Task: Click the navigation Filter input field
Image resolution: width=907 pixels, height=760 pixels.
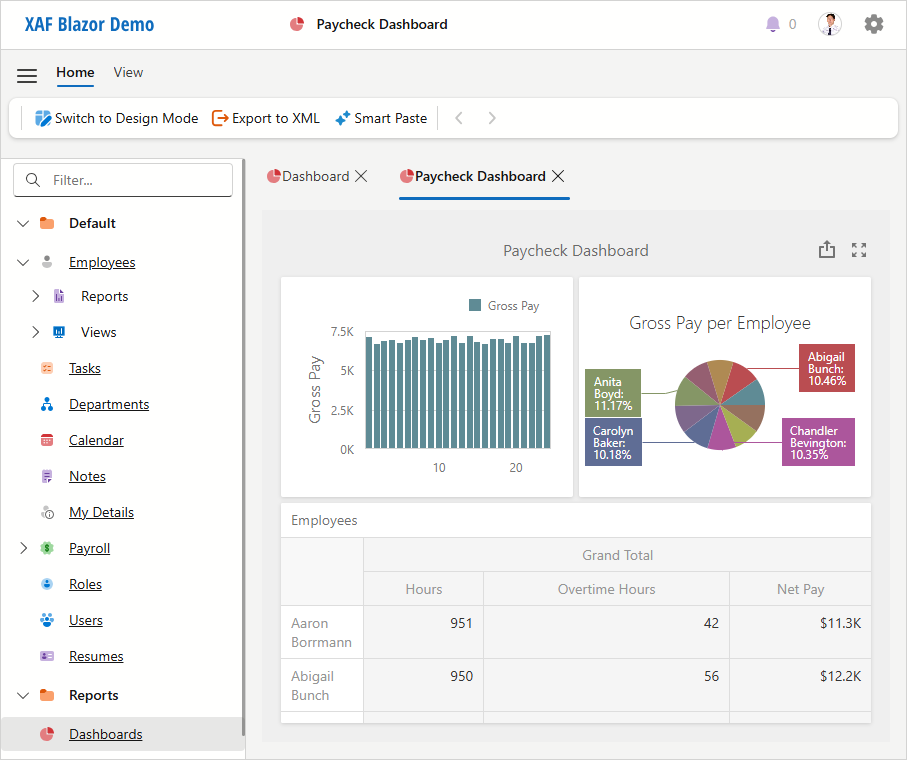Action: click(x=123, y=180)
